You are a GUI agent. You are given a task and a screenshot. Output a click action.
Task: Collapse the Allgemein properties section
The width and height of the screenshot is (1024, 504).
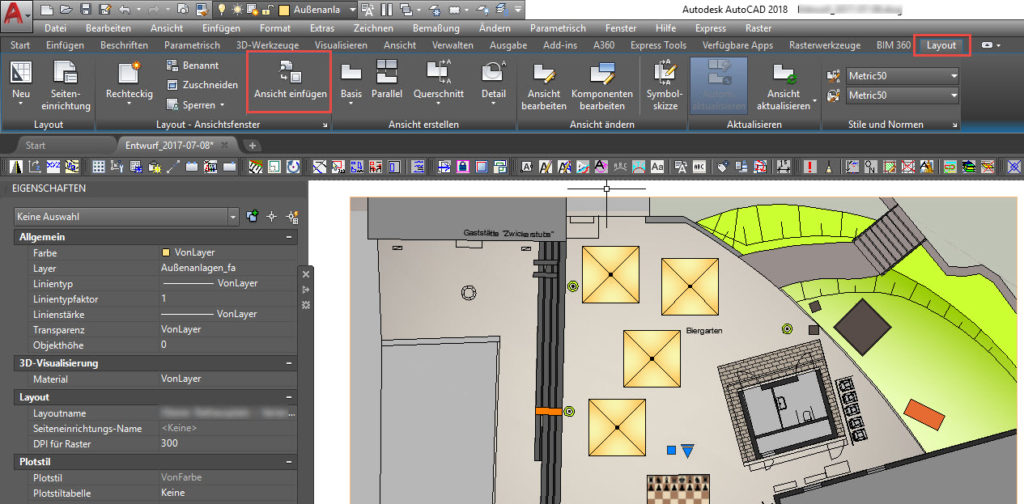[289, 237]
